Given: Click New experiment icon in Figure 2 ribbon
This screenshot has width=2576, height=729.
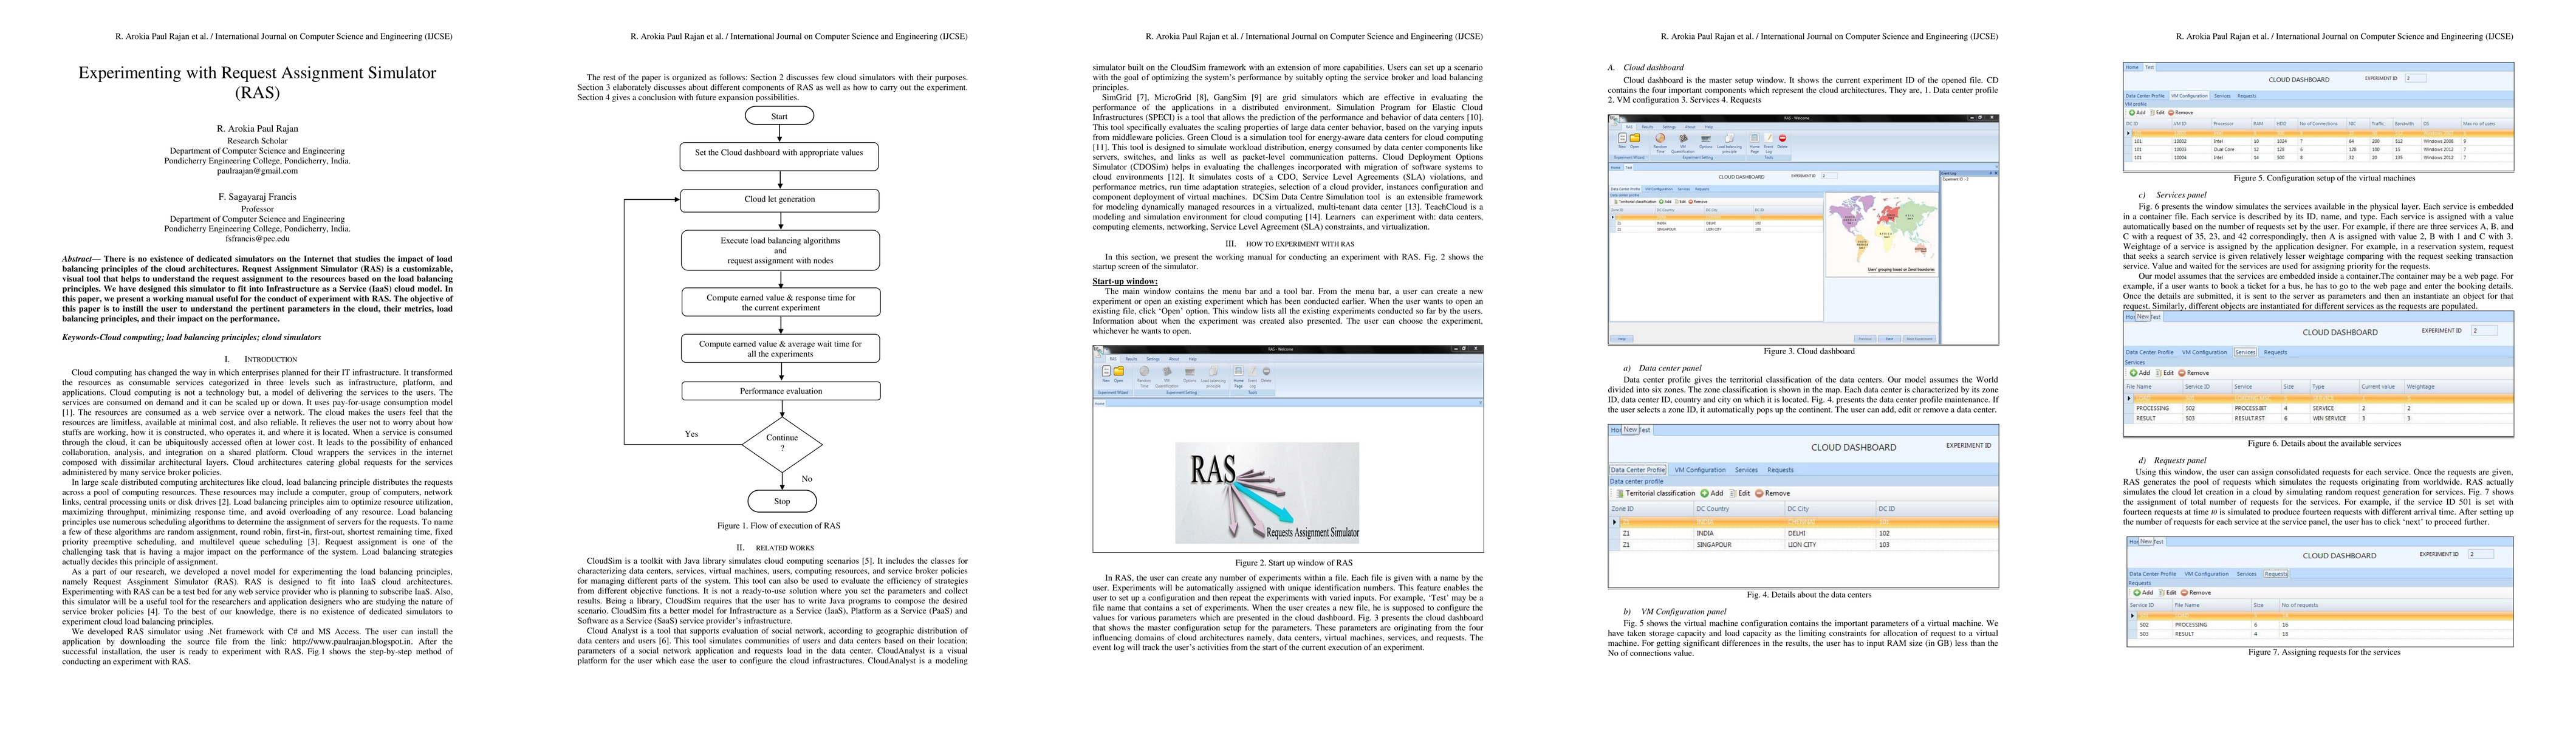Looking at the screenshot, I should [1106, 371].
